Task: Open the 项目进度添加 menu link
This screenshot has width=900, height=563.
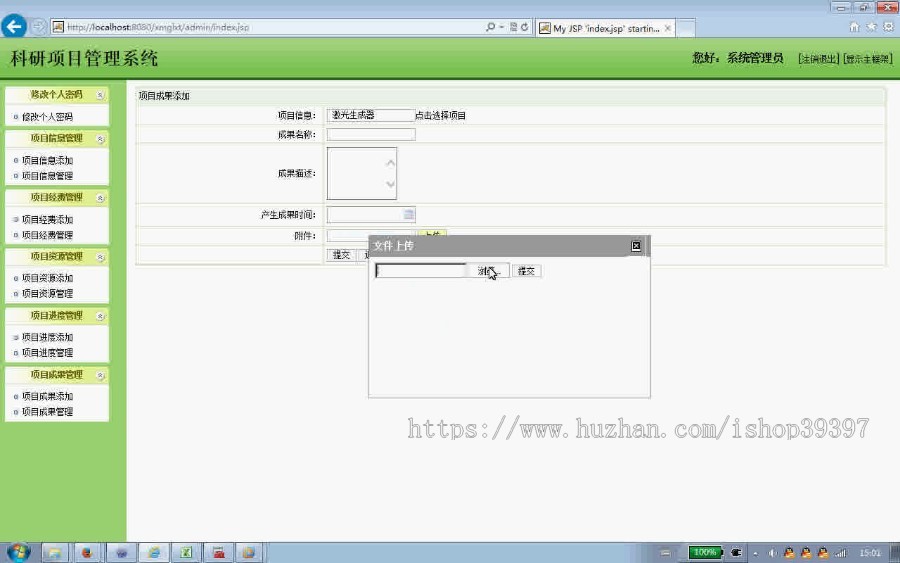Action: pos(47,337)
